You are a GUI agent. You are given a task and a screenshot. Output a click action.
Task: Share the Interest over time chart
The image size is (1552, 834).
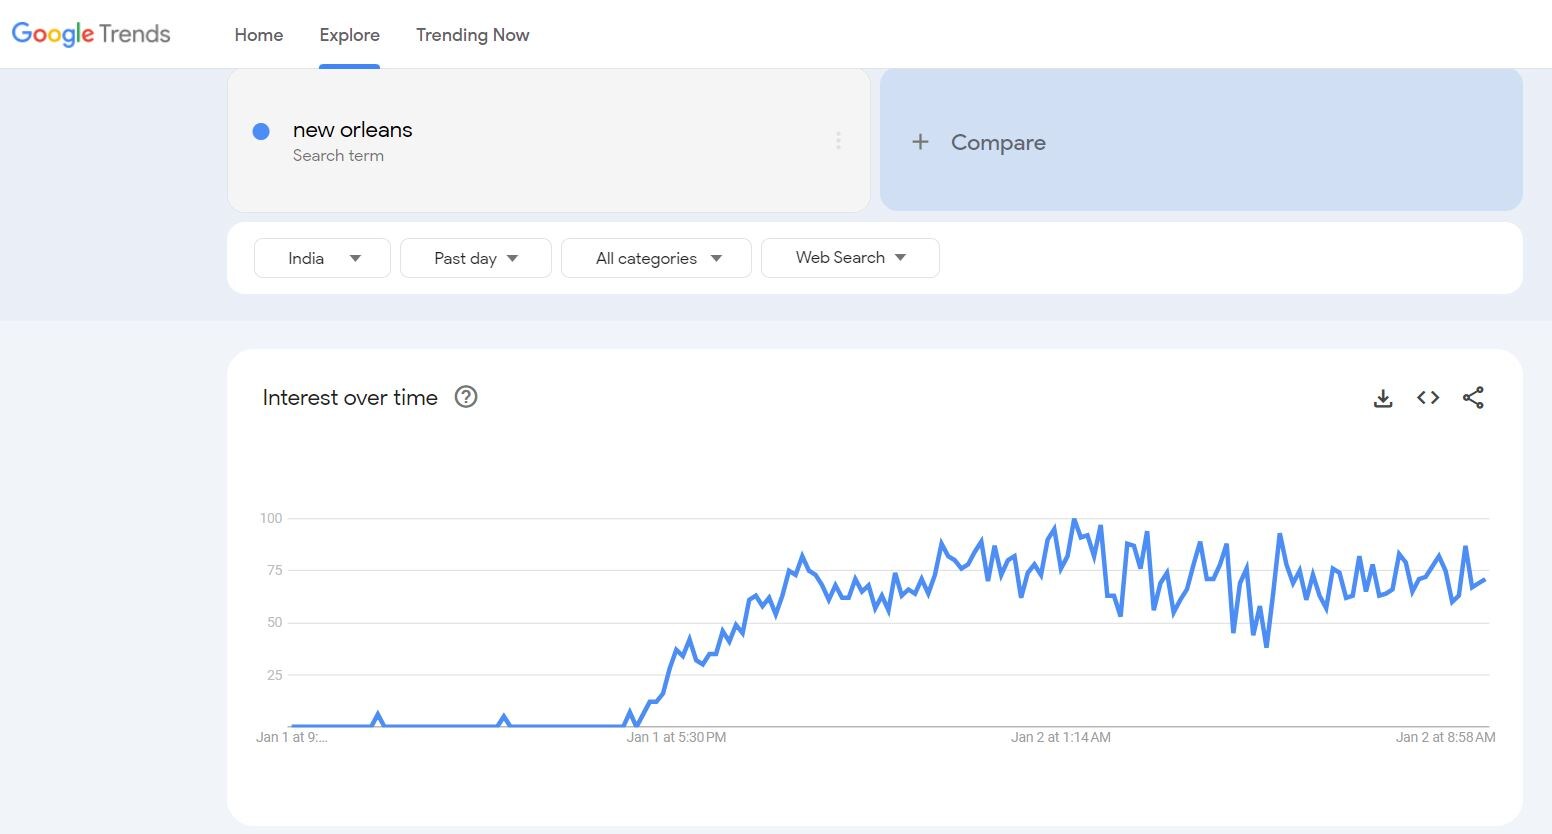coord(1473,398)
